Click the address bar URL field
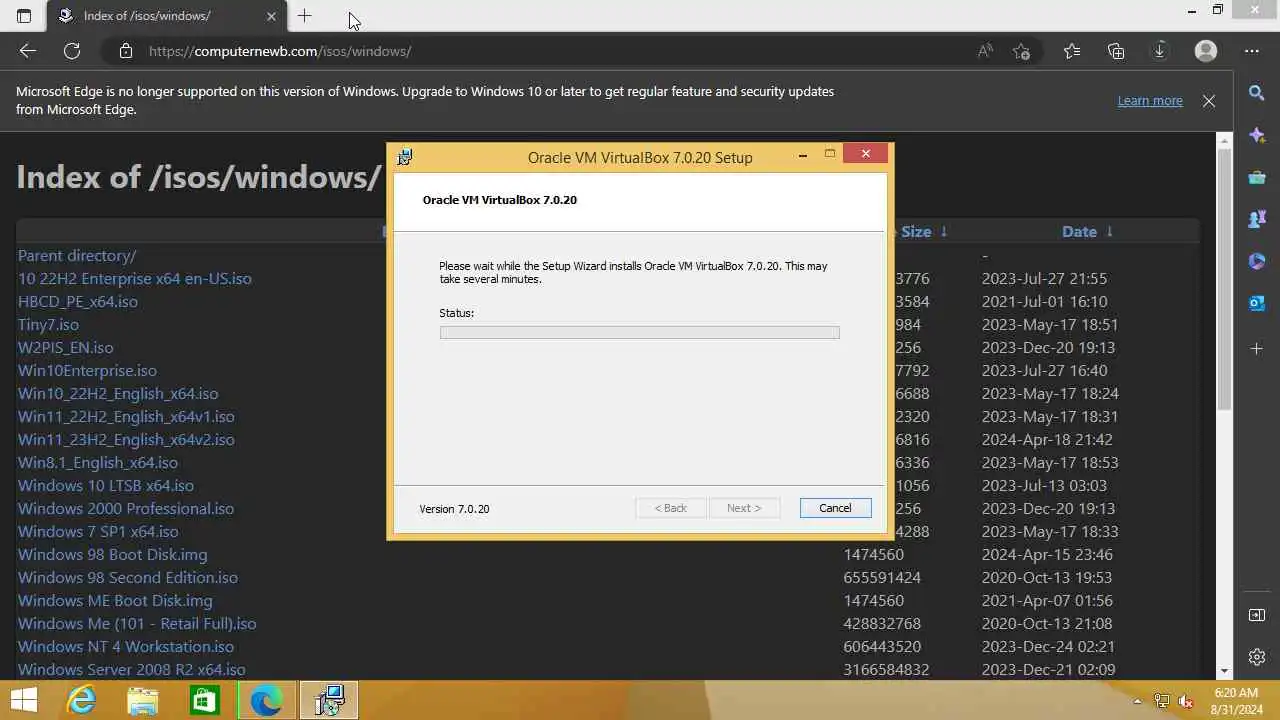The height and width of the screenshot is (720, 1280). click(540, 51)
